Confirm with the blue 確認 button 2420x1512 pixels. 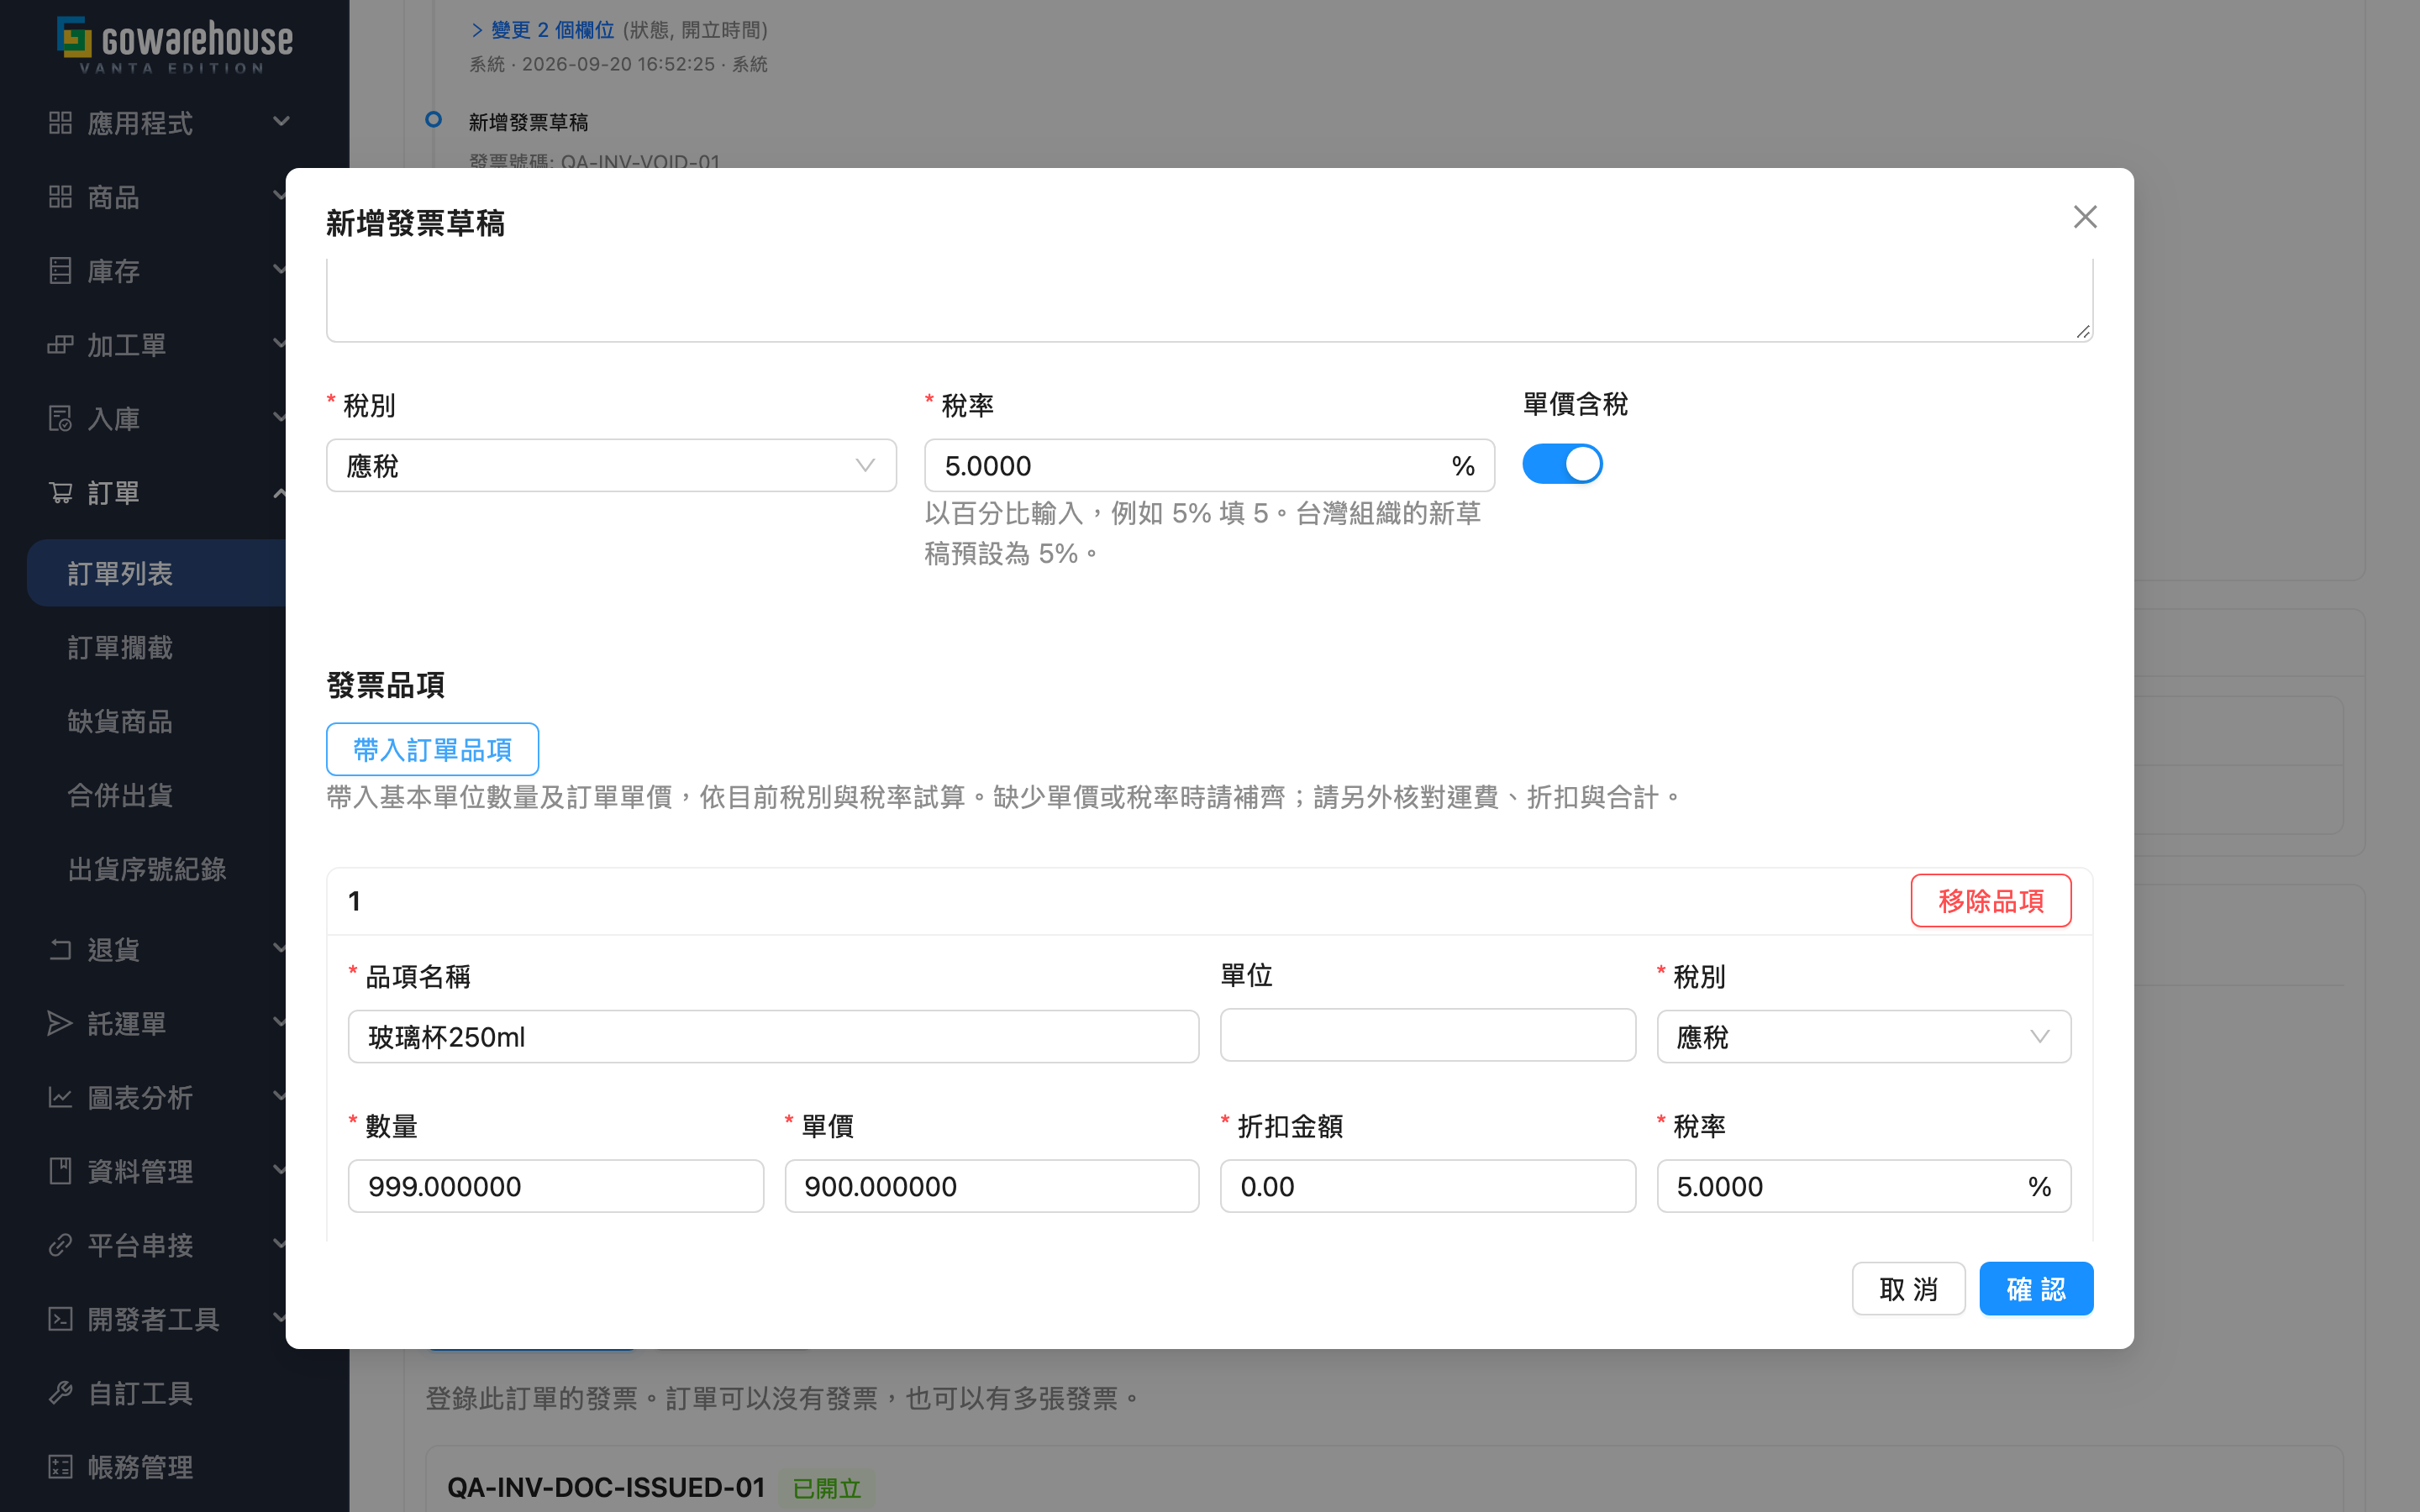point(2036,1289)
